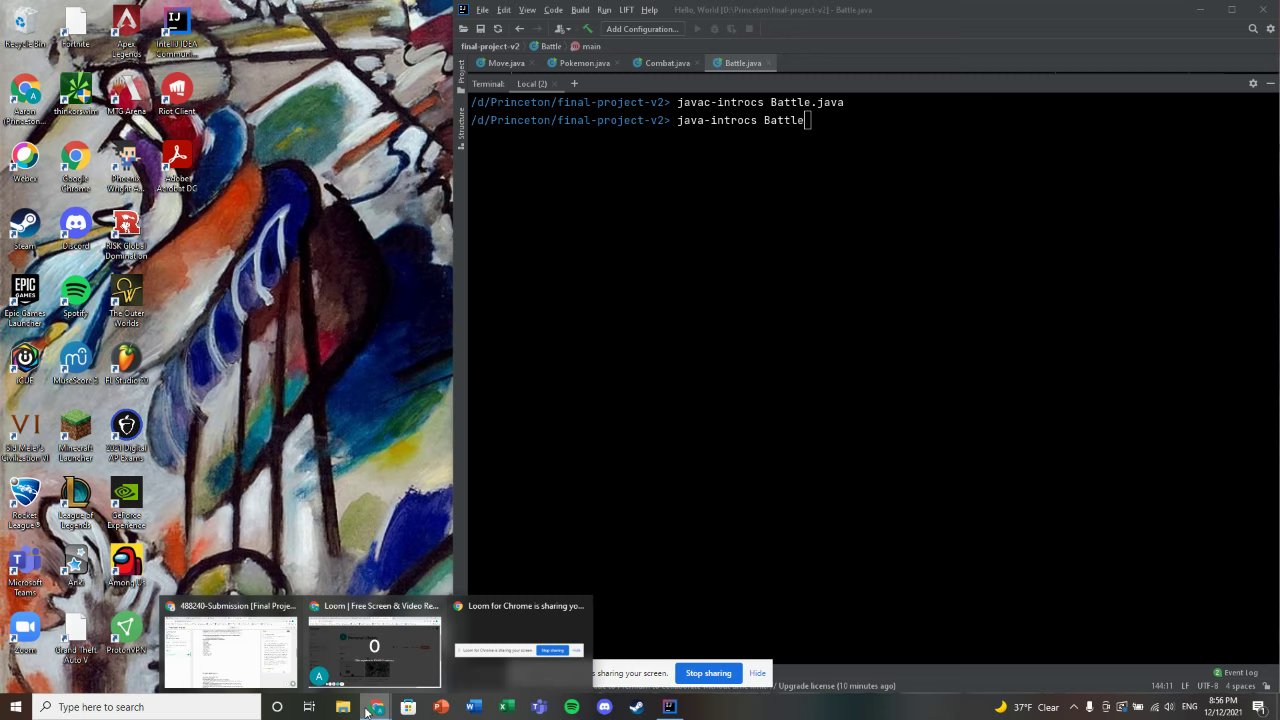This screenshot has width=1280, height=720.
Task: Click the Open folder toolbar icon in IntelliJ
Action: [x=464, y=29]
